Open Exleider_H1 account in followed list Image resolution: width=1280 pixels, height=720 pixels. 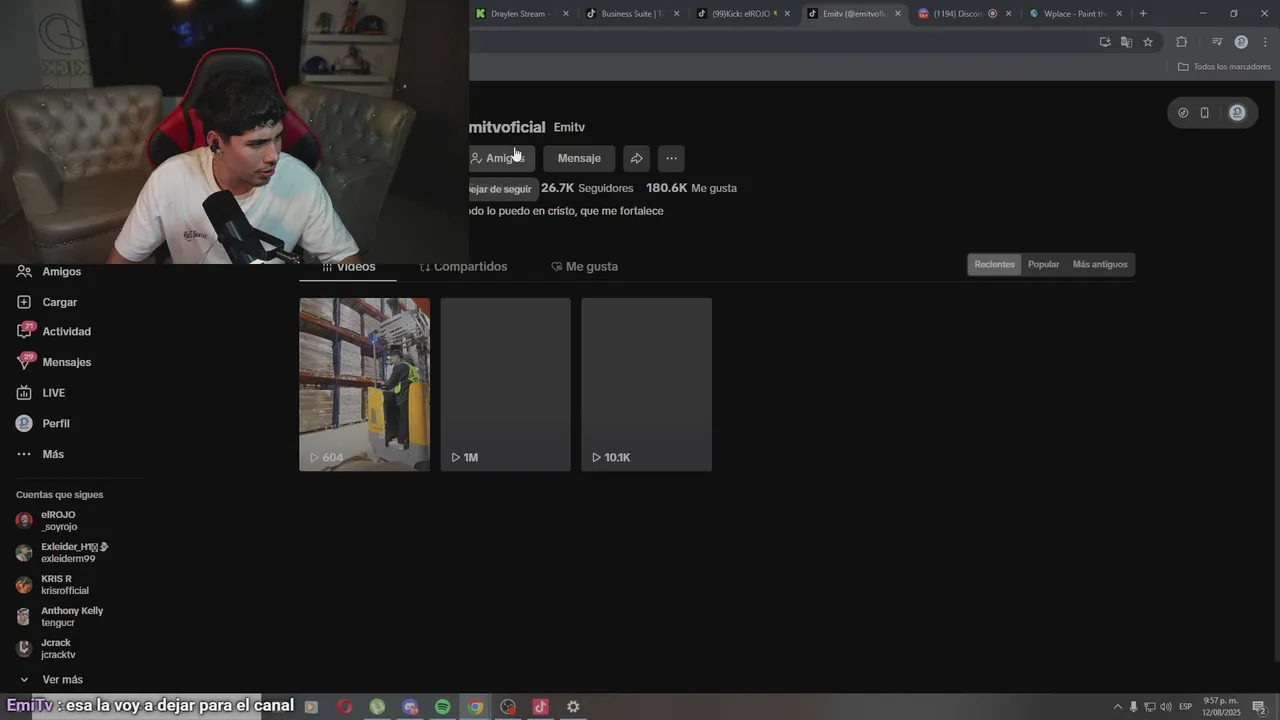62,553
